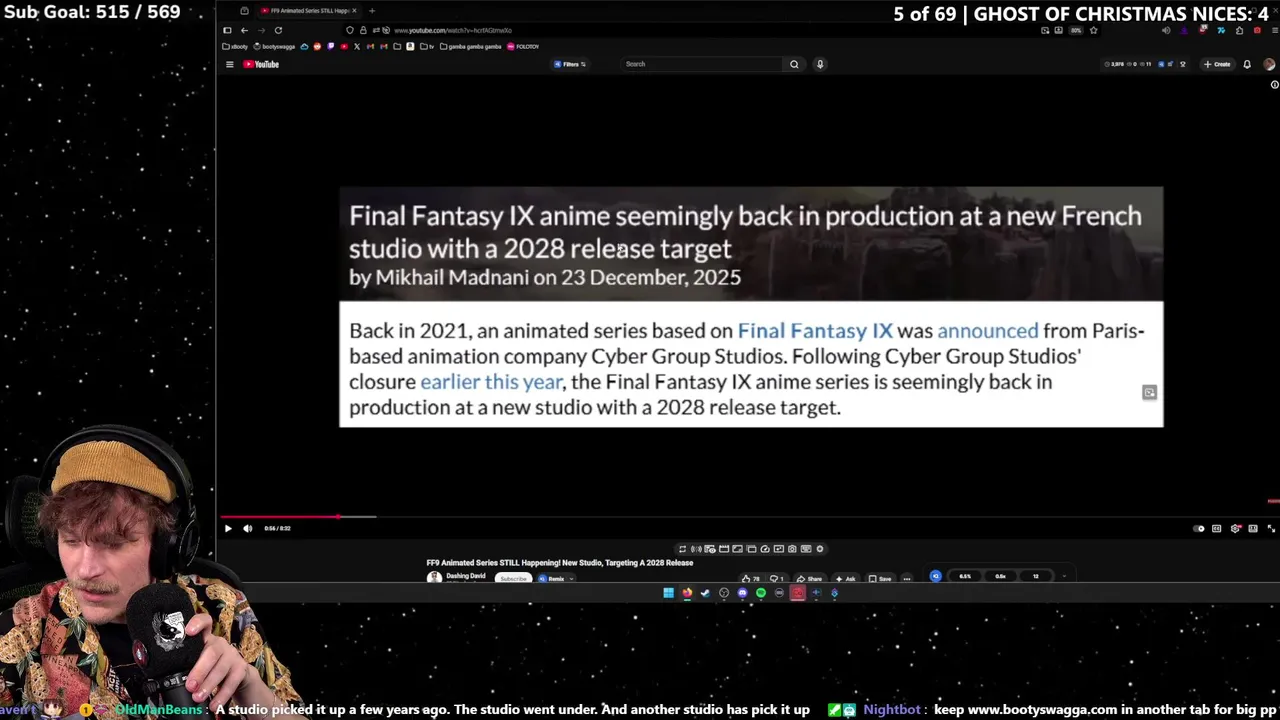The image size is (1280, 720).
Task: Open the gamba gamba gamba bookmark folder
Action: point(470,47)
